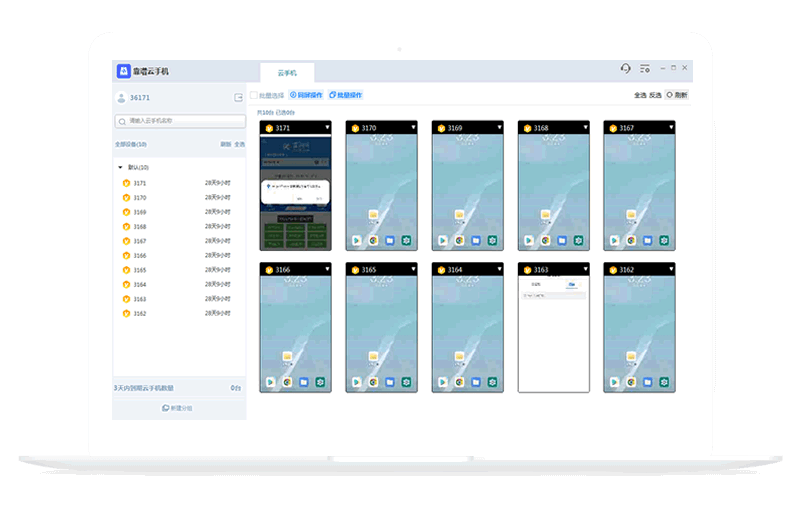Click the cloud phone name search field
The width and height of the screenshot is (800, 510).
[x=180, y=121]
